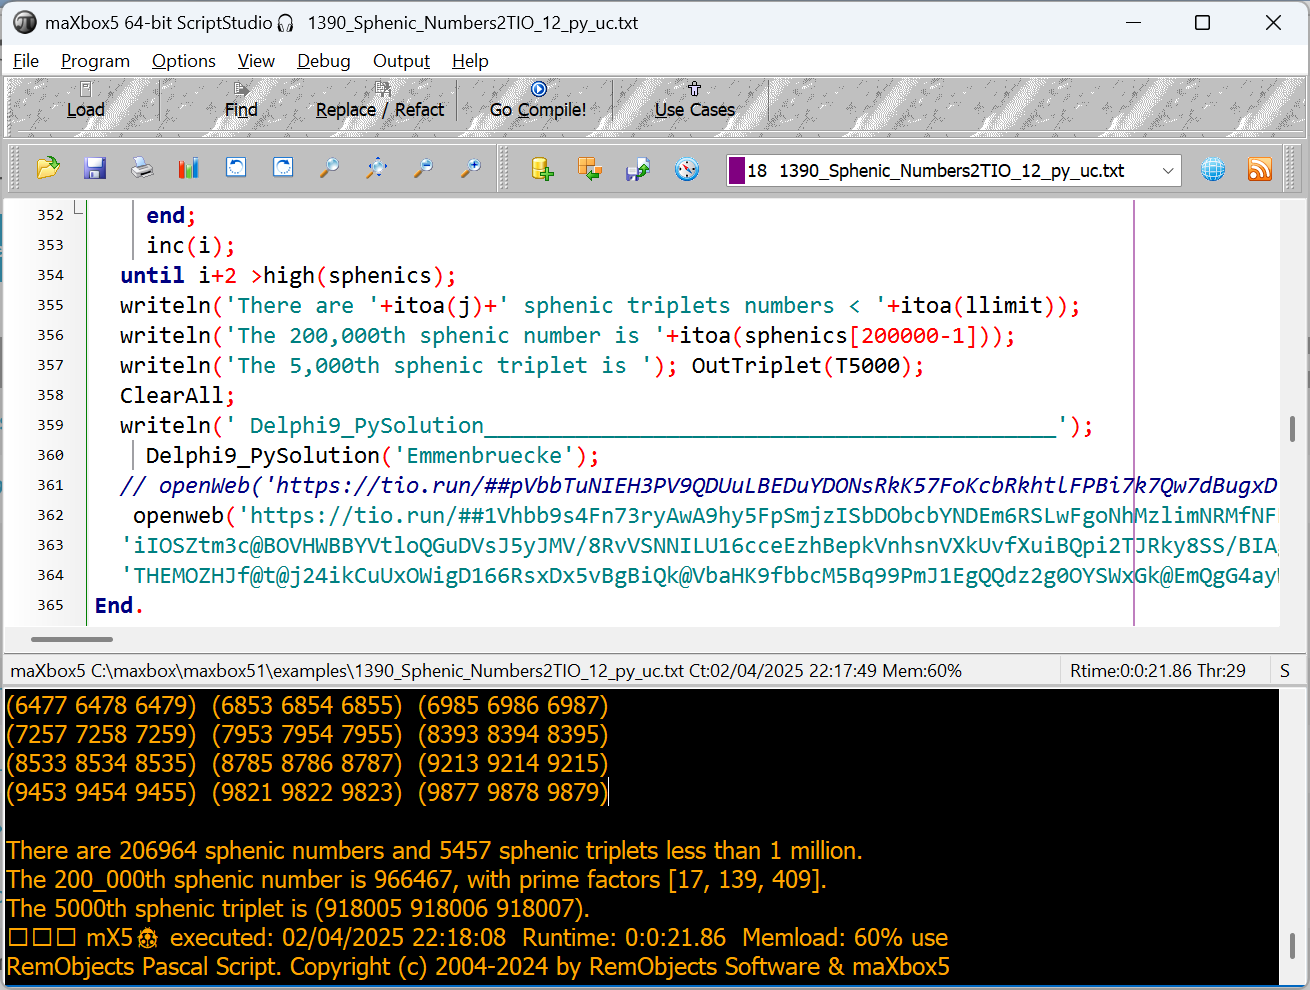Click the output console vertical scrollbar thumb
The width and height of the screenshot is (1310, 990).
(1292, 945)
